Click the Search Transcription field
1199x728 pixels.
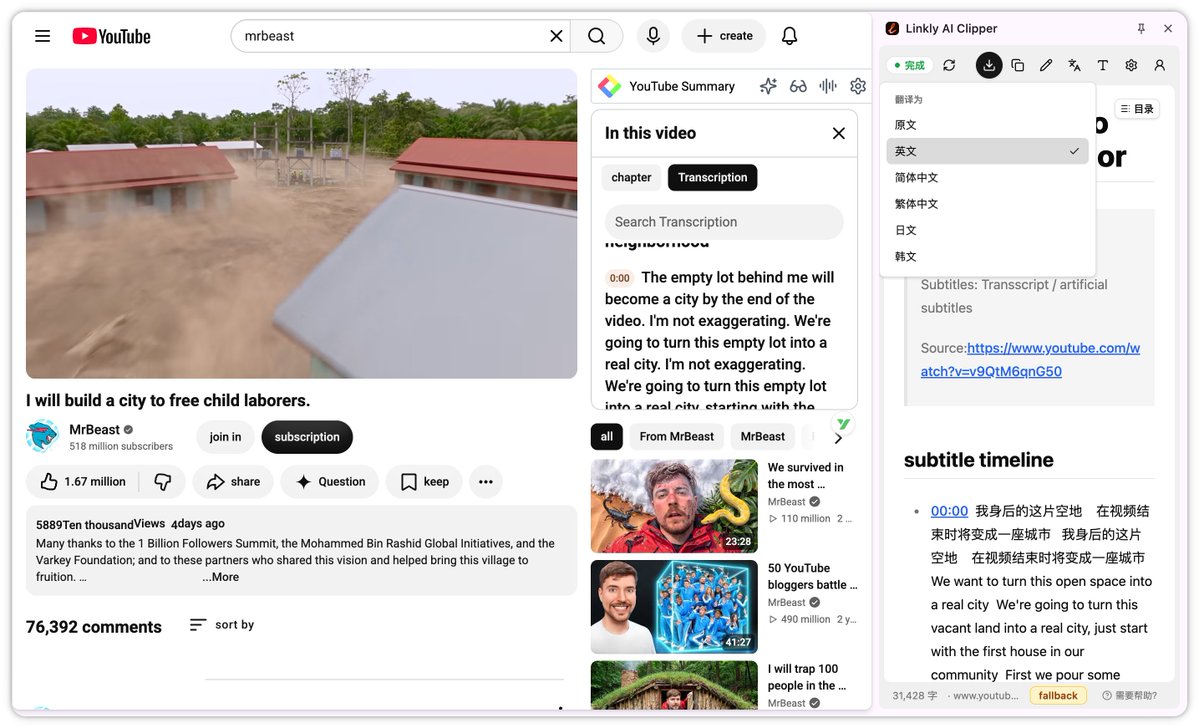point(724,222)
